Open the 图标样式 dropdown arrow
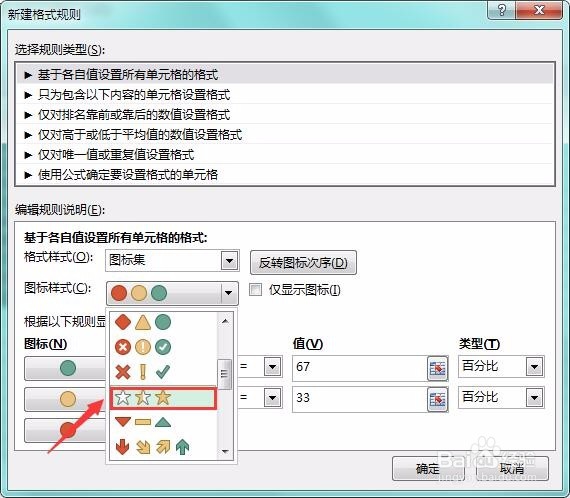 pyautogui.click(x=229, y=293)
